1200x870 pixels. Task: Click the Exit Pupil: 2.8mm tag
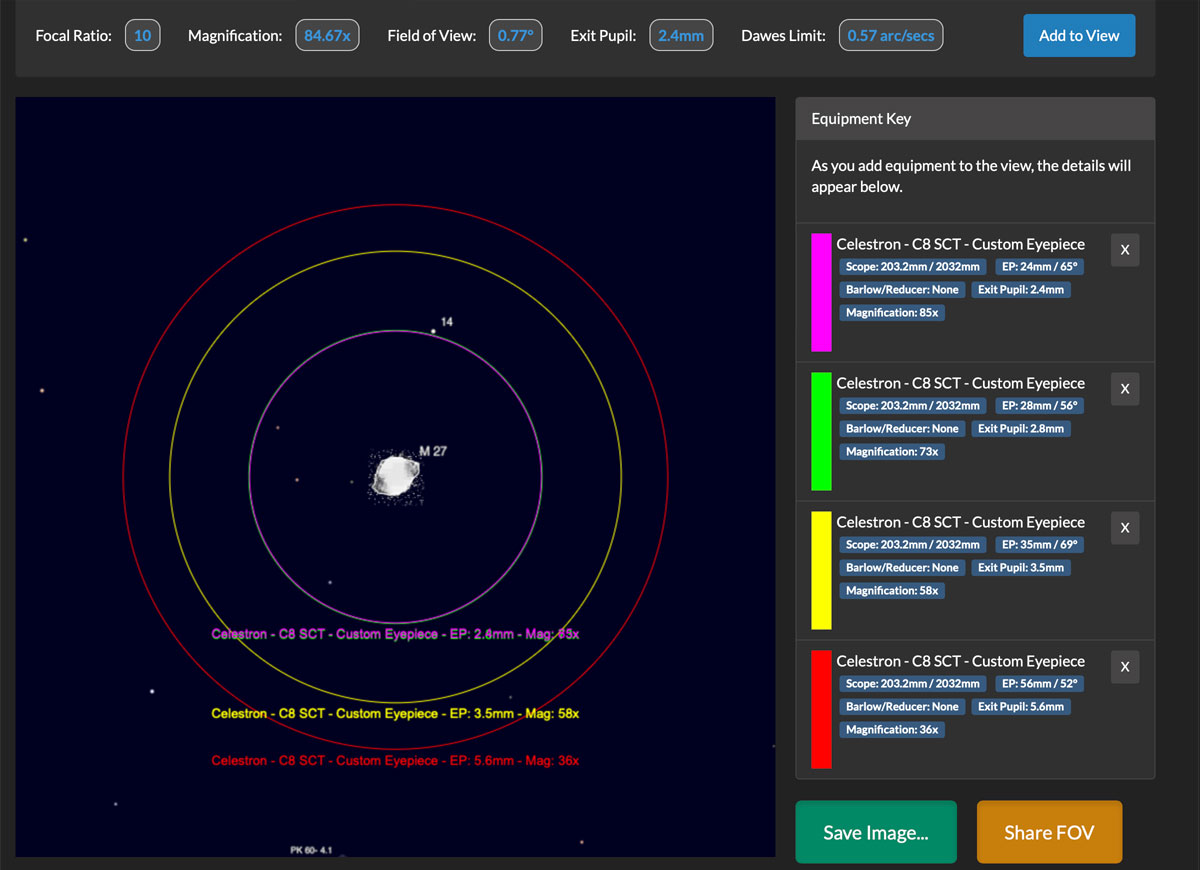pos(1021,428)
